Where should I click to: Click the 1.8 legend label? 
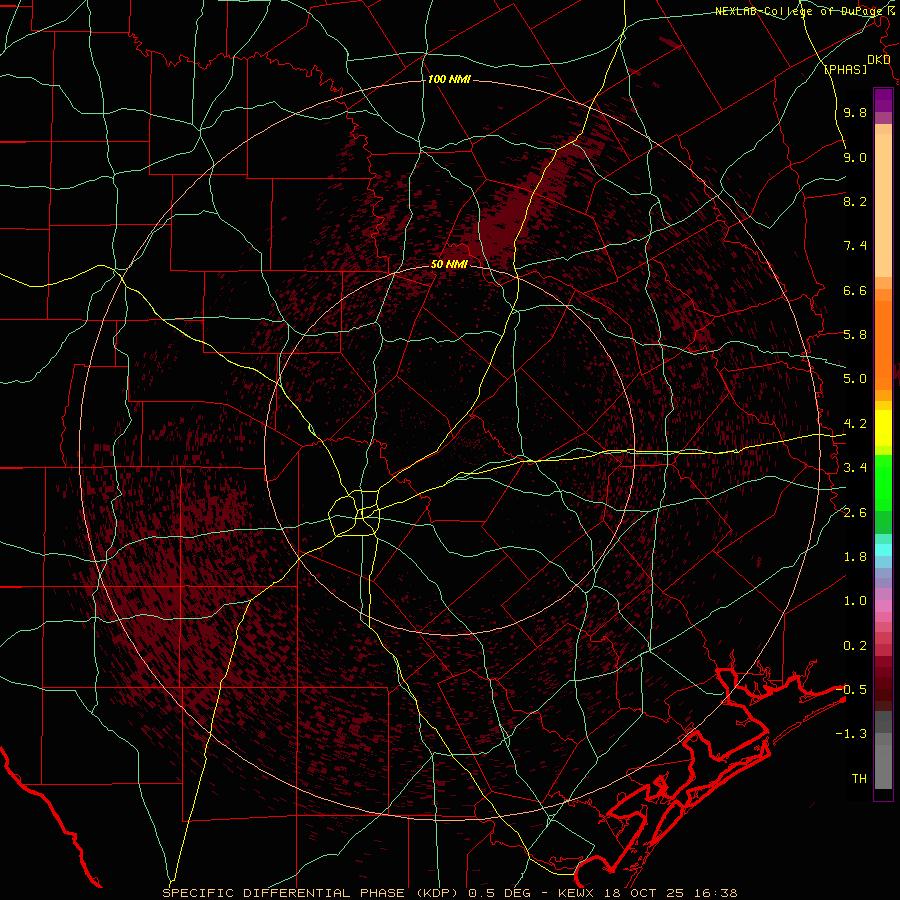(855, 557)
